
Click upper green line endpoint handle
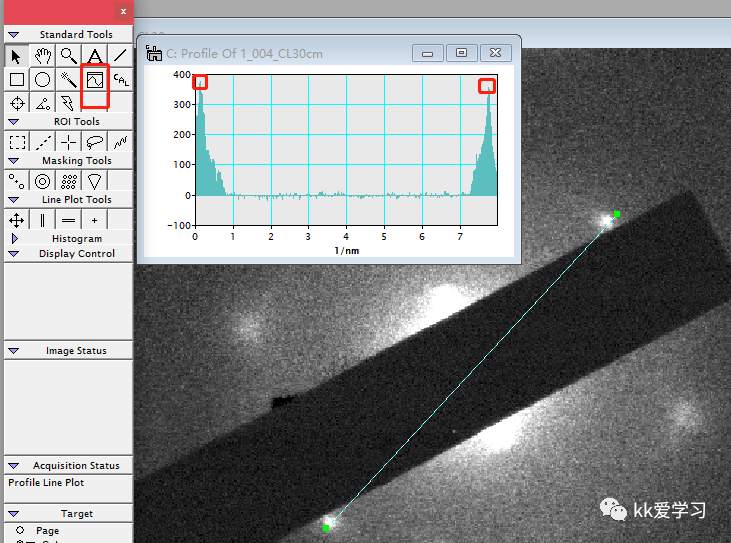point(617,214)
